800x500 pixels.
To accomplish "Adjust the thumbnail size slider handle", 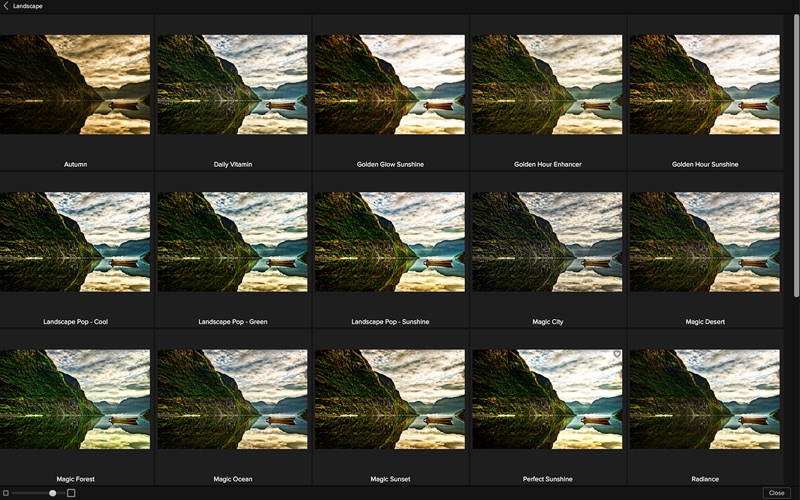I will (53, 493).
